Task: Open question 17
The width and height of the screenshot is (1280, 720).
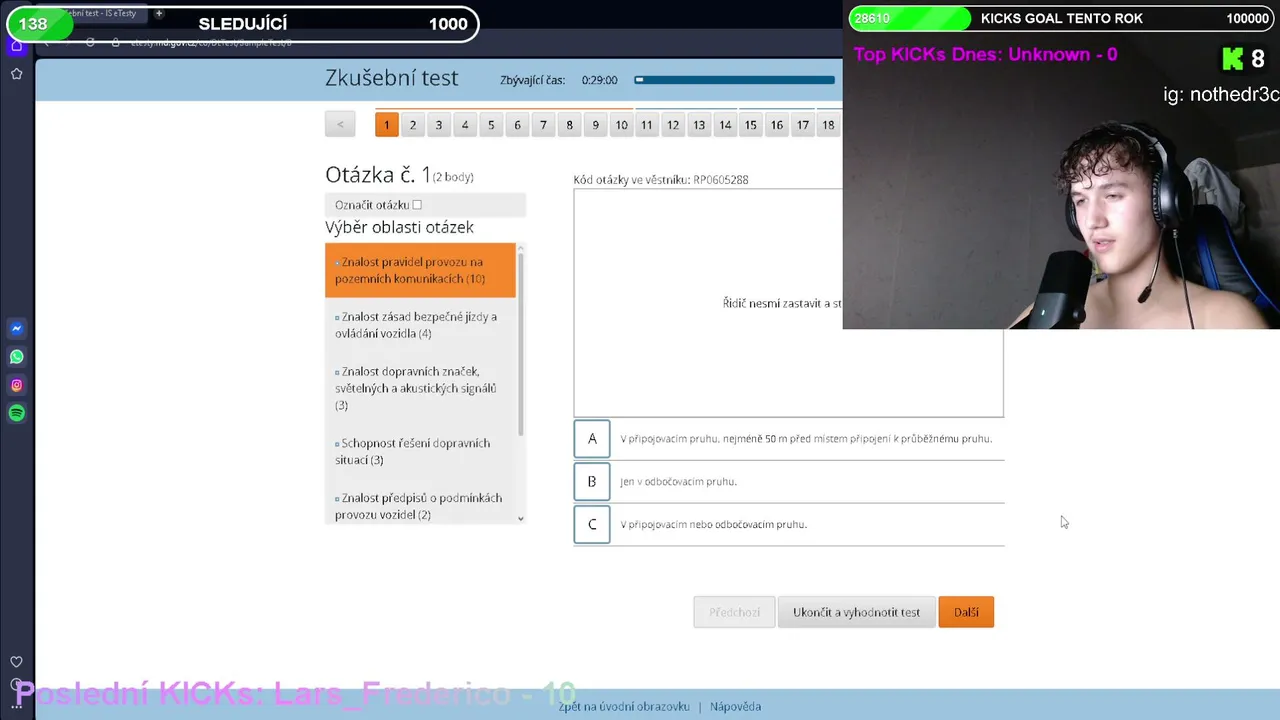Action: pos(803,125)
